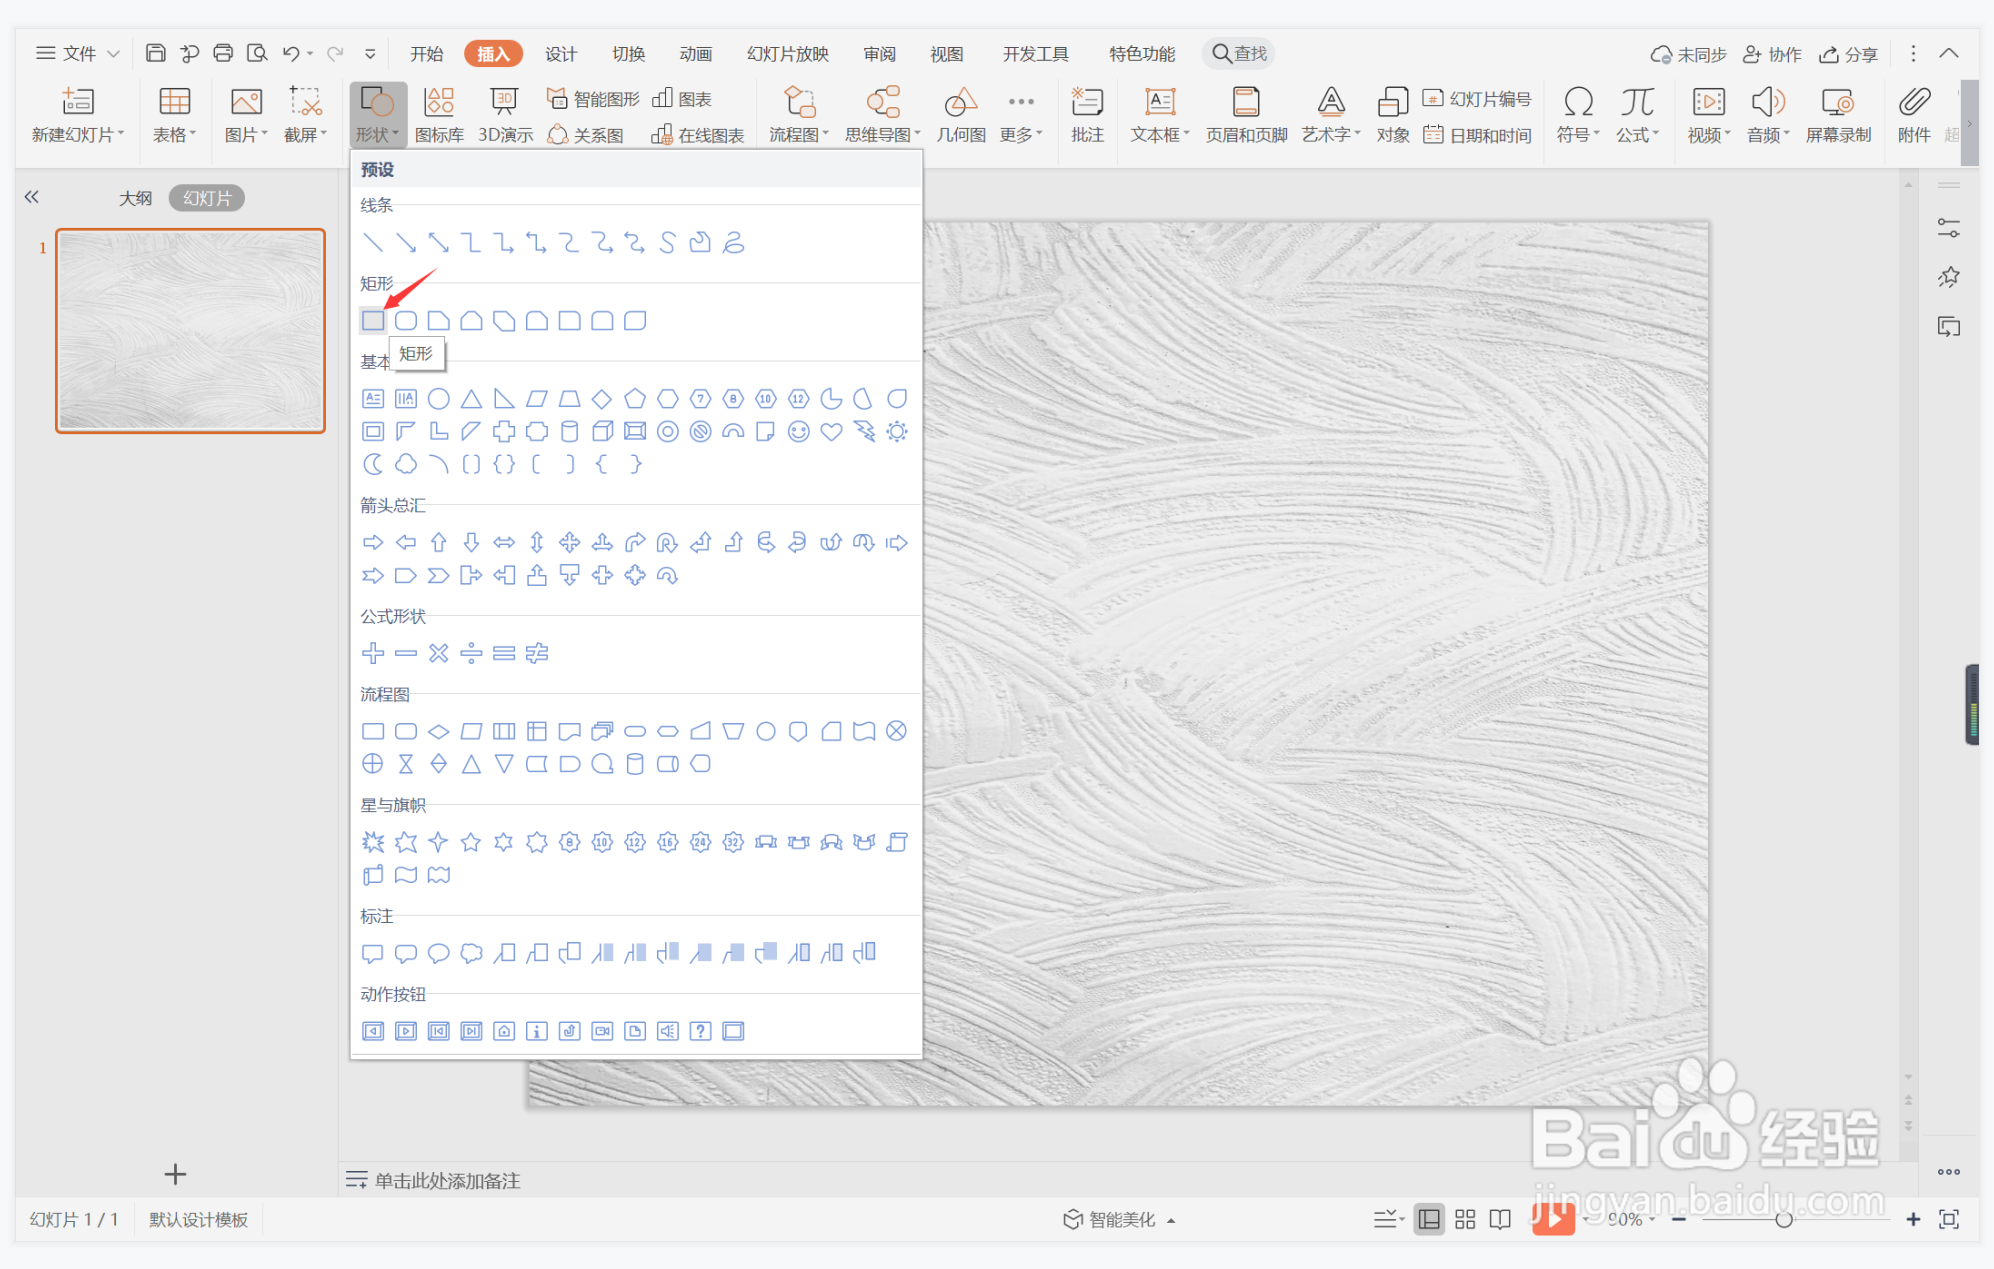The height and width of the screenshot is (1269, 1994).
Task: Toggle normal view in status bar
Action: click(1429, 1219)
